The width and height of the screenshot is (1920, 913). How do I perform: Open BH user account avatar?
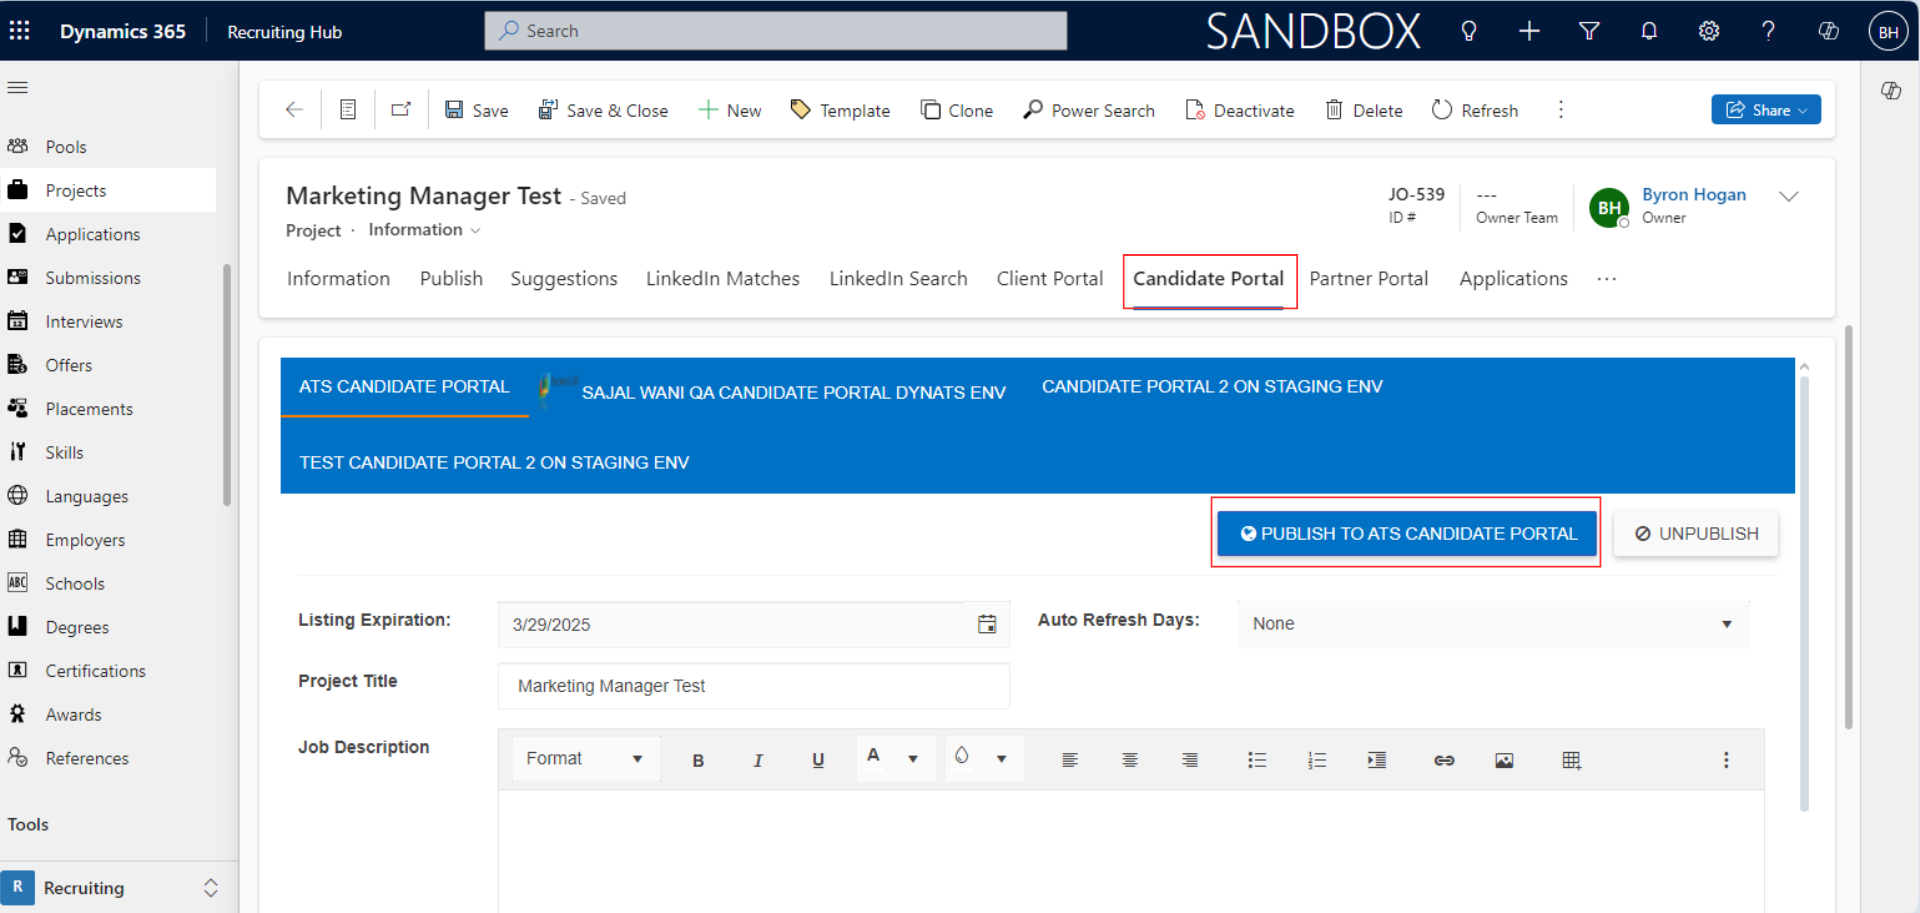click(1888, 31)
